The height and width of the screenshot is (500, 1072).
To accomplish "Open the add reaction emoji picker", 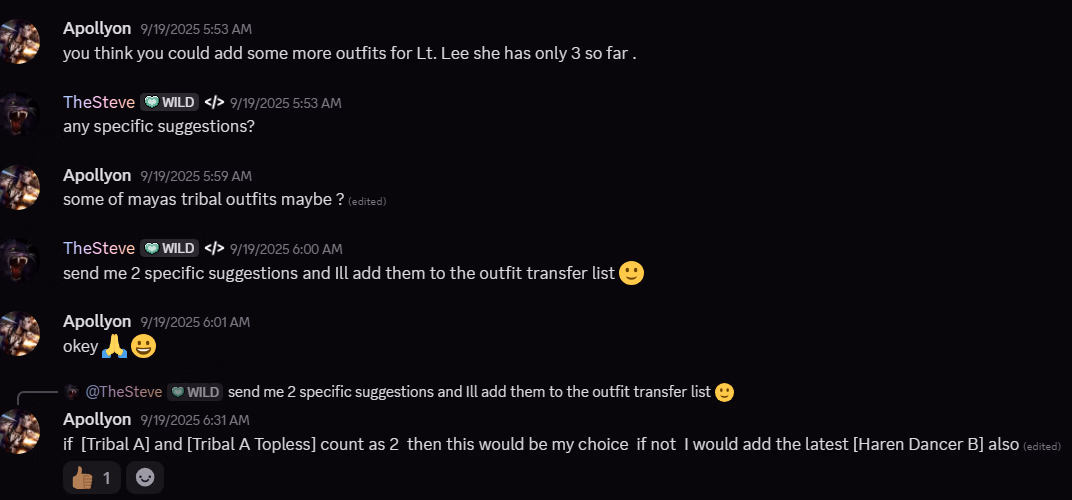I will pos(146,478).
